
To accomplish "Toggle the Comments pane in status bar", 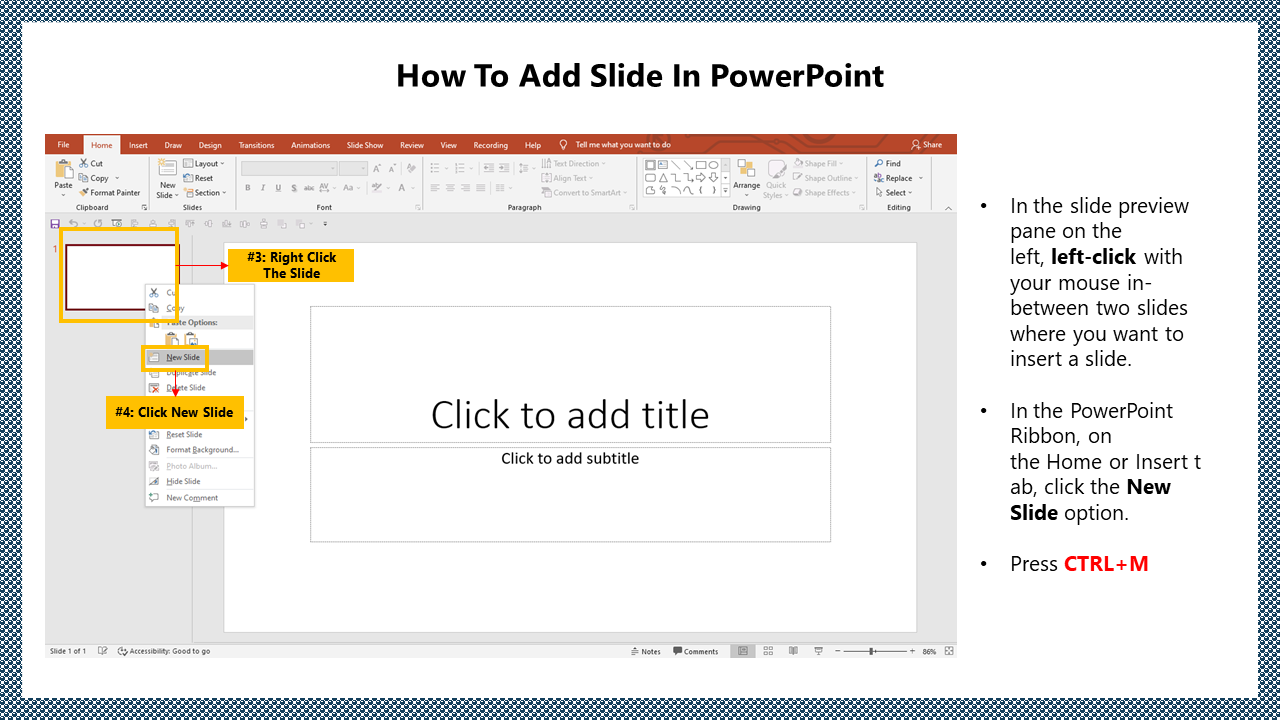I will (696, 651).
